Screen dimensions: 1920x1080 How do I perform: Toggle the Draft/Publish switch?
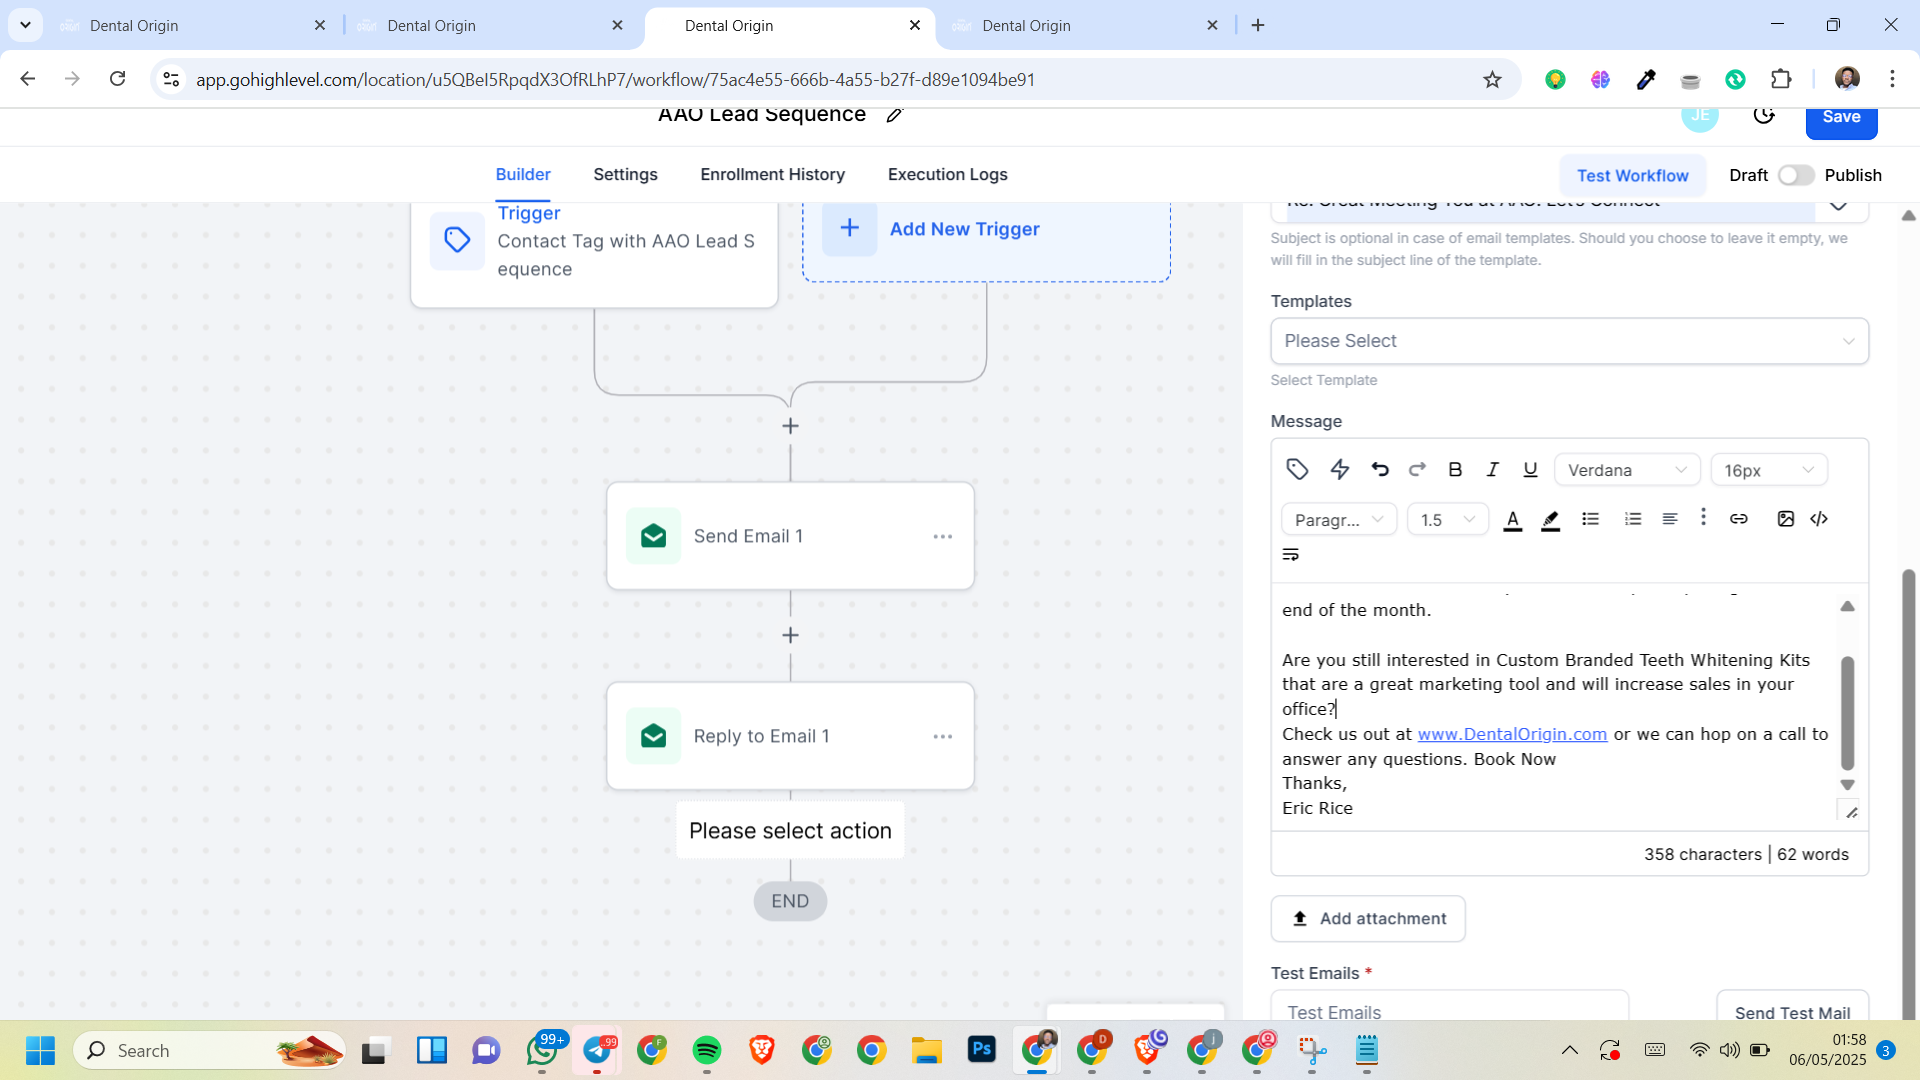(1795, 175)
